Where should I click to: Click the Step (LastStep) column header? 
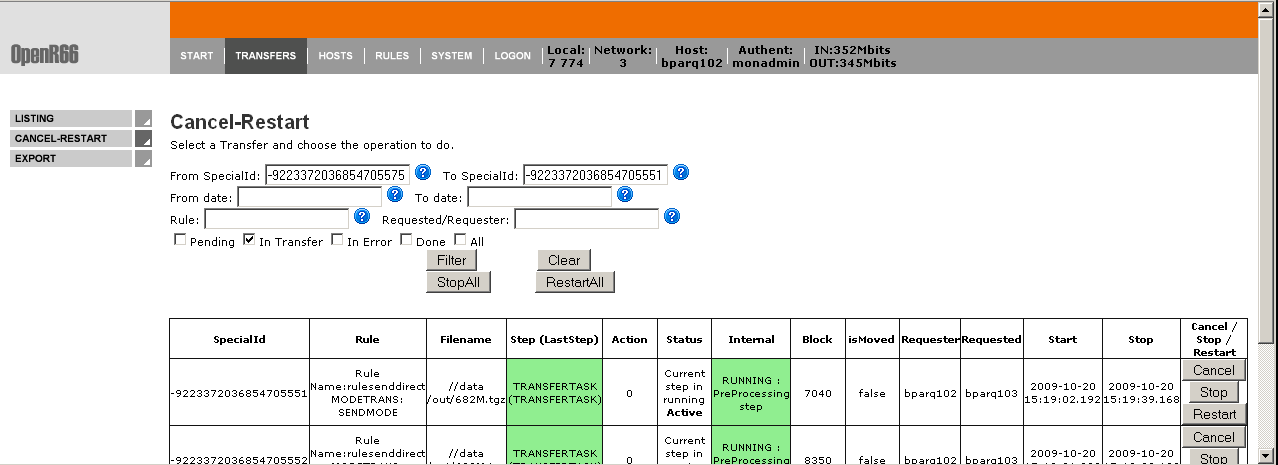click(555, 339)
